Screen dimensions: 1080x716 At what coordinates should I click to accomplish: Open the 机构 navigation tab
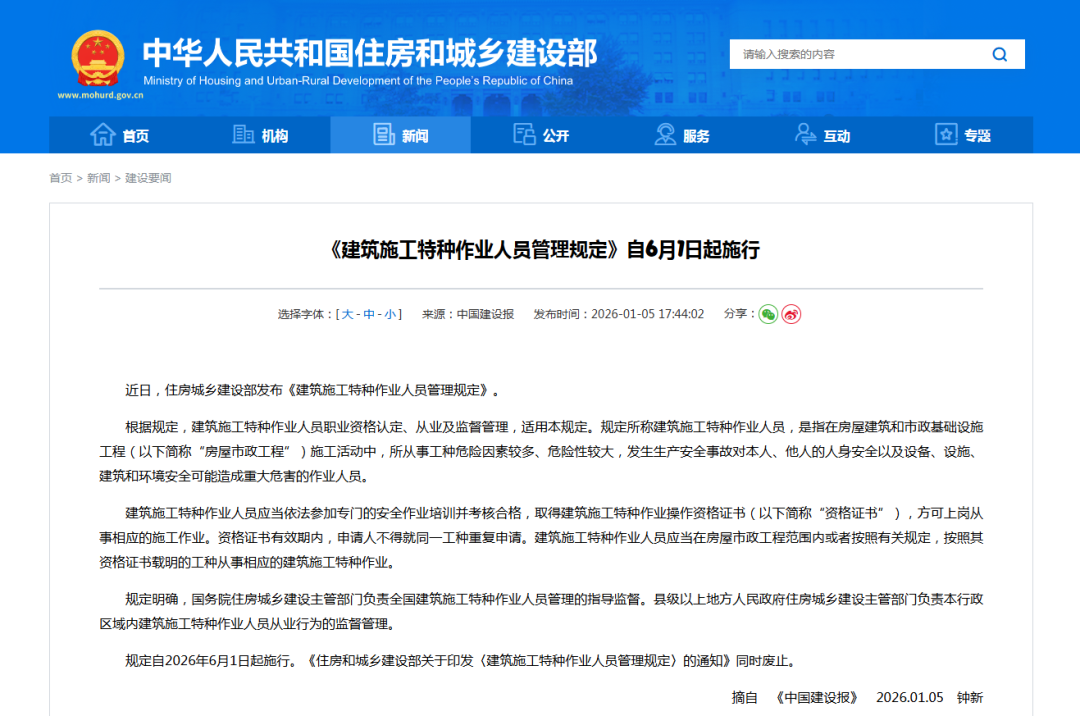[x=260, y=135]
